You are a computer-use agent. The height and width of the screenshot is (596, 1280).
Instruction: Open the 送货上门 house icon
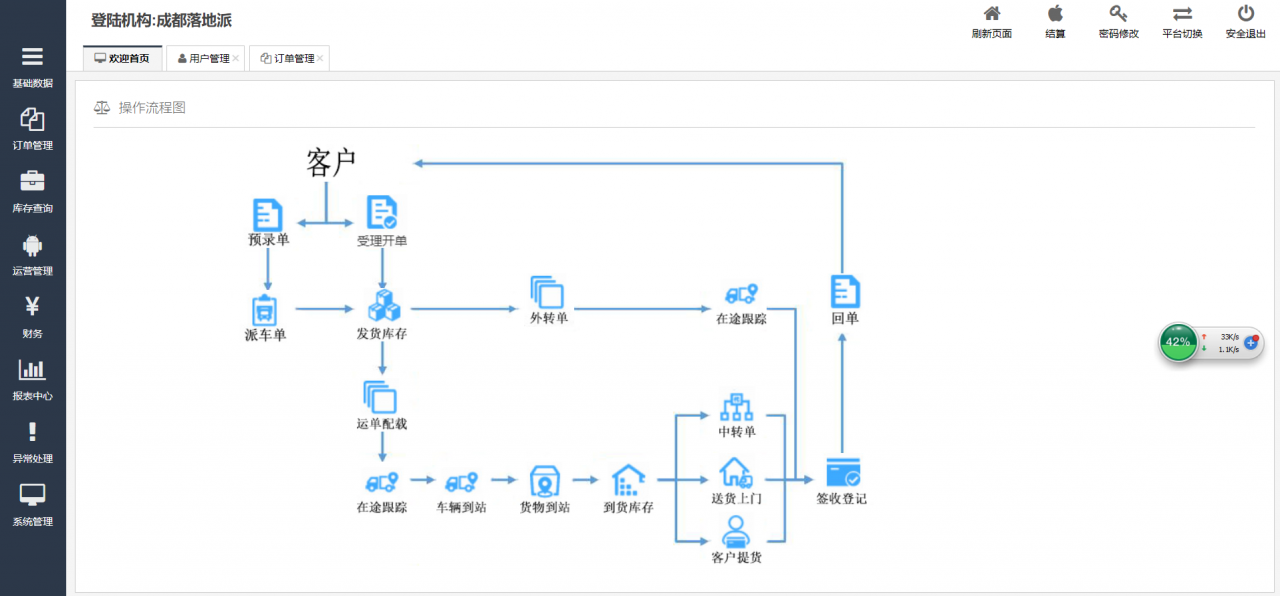pos(736,472)
